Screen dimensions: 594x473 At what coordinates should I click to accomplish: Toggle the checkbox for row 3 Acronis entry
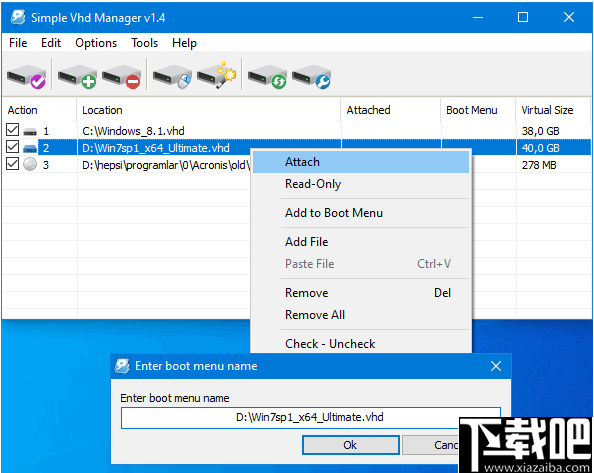pos(13,164)
